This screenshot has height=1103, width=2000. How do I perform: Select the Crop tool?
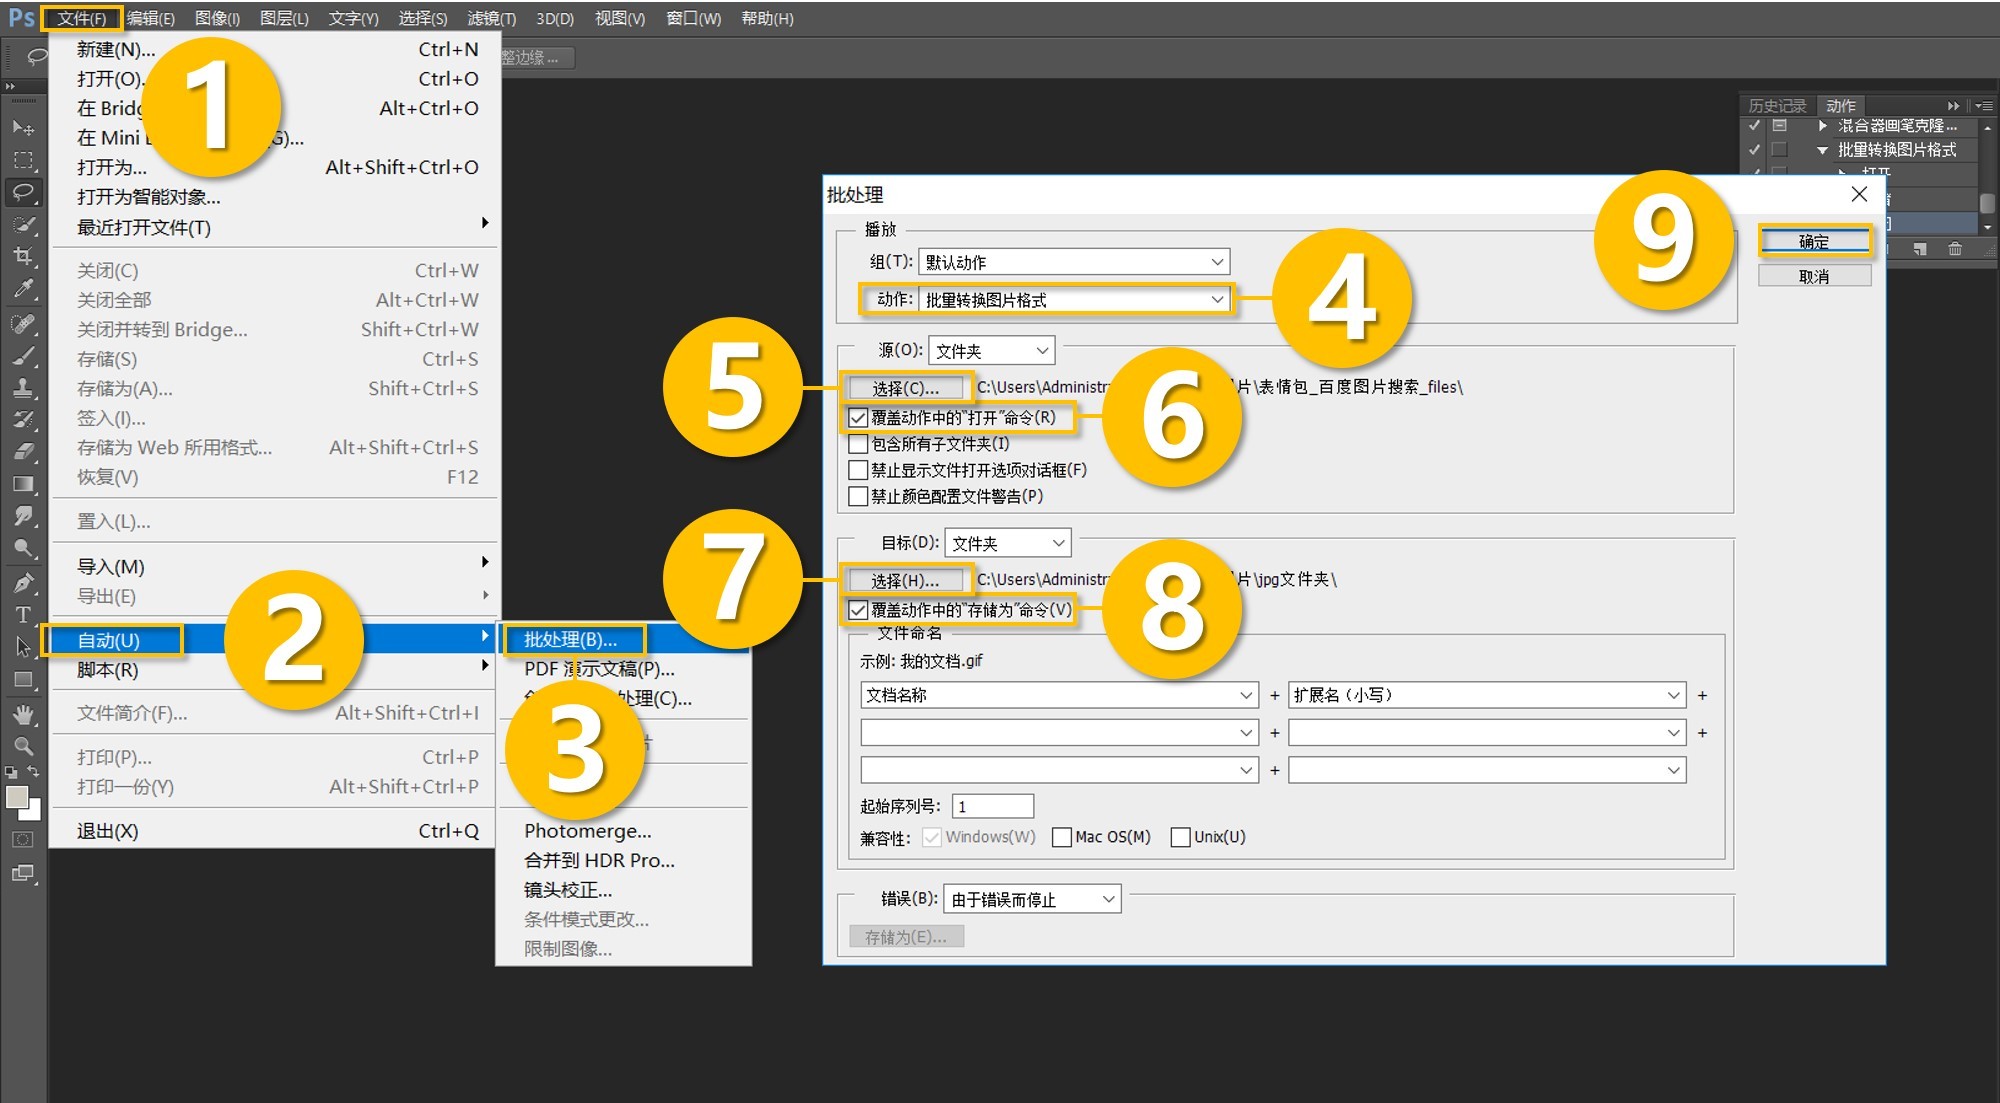click(x=23, y=257)
